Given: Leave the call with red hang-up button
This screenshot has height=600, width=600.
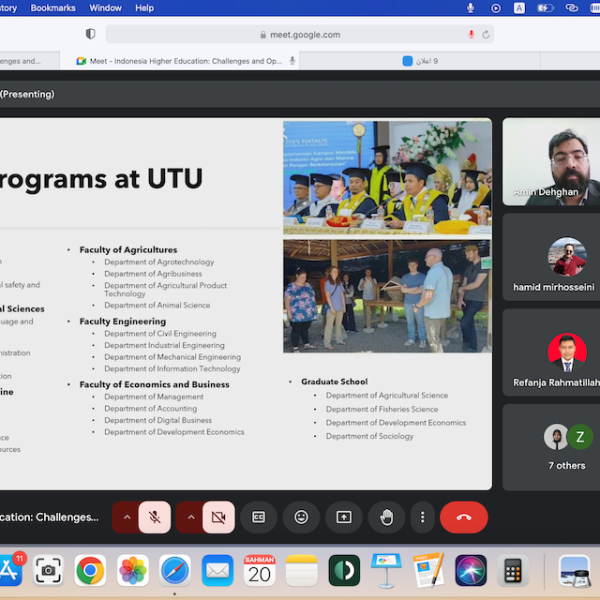Looking at the screenshot, I should point(463,517).
